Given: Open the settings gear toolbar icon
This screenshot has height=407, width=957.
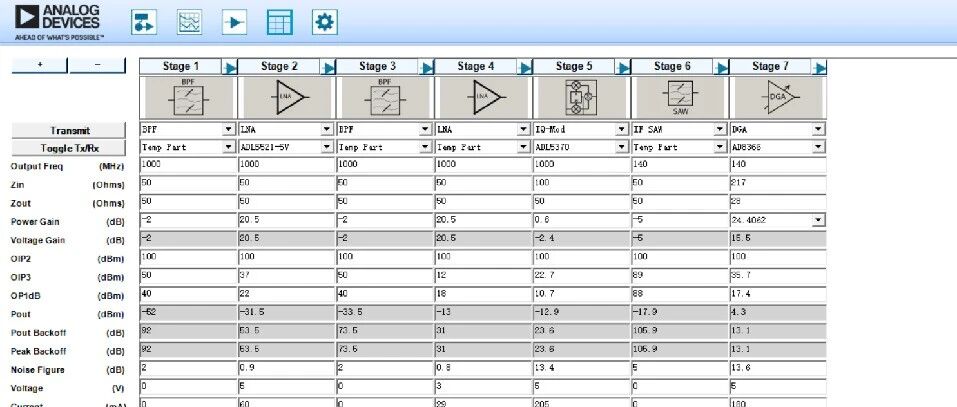Looking at the screenshot, I should tap(325, 23).
